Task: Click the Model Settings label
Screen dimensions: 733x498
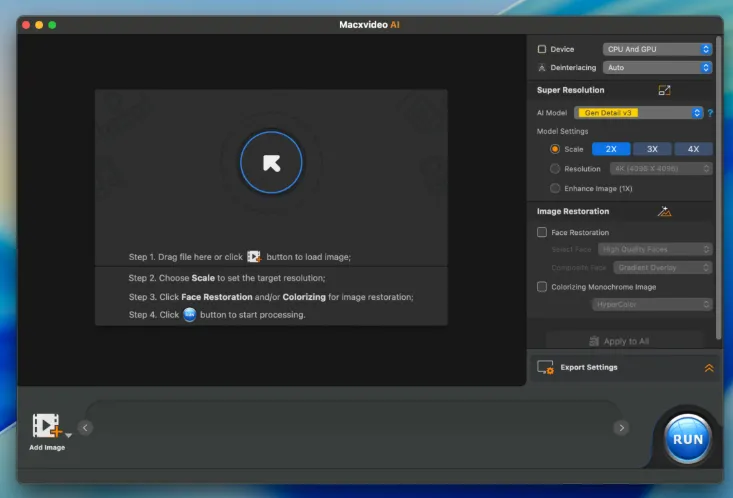Action: click(562, 131)
